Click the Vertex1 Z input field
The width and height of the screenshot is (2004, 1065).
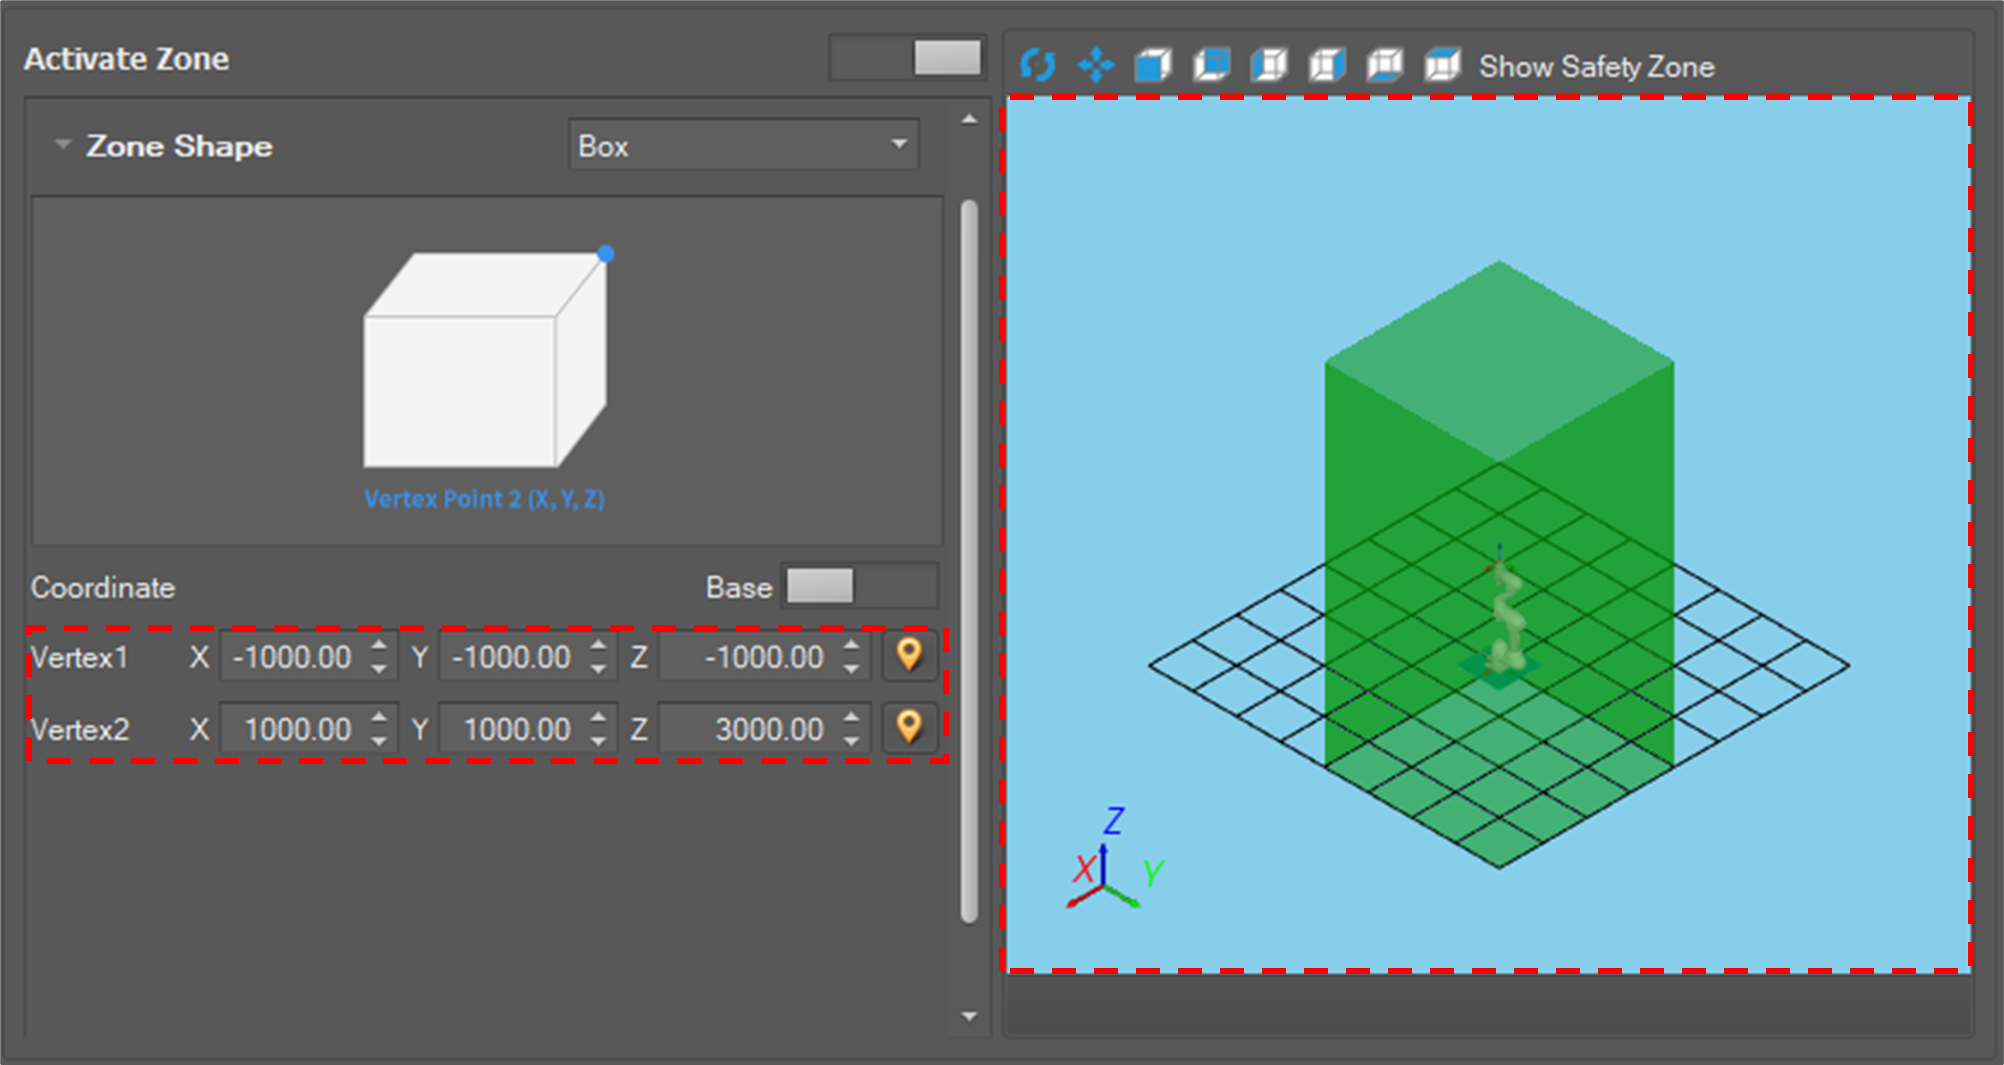(752, 657)
